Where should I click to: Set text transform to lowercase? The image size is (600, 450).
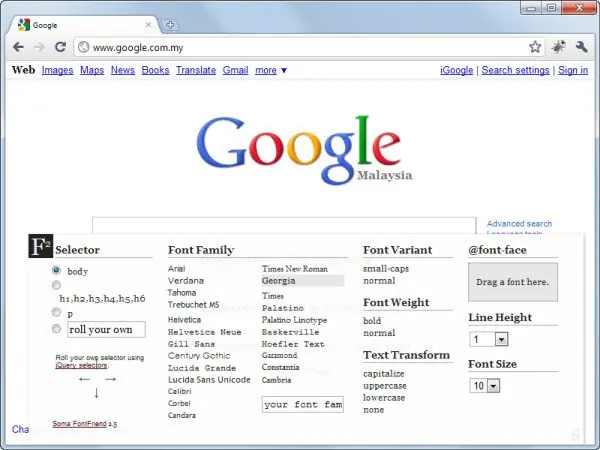click(x=384, y=398)
